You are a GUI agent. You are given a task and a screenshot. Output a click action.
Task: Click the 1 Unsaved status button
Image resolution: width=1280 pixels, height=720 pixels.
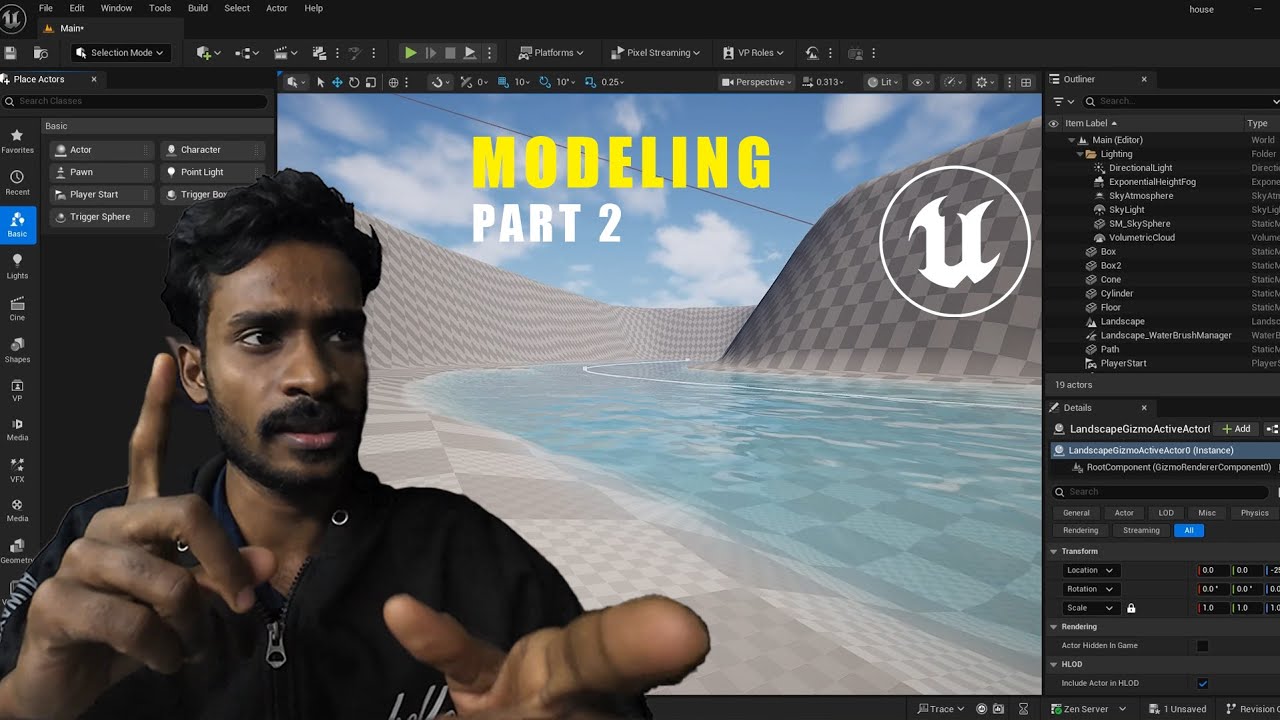coord(1176,709)
